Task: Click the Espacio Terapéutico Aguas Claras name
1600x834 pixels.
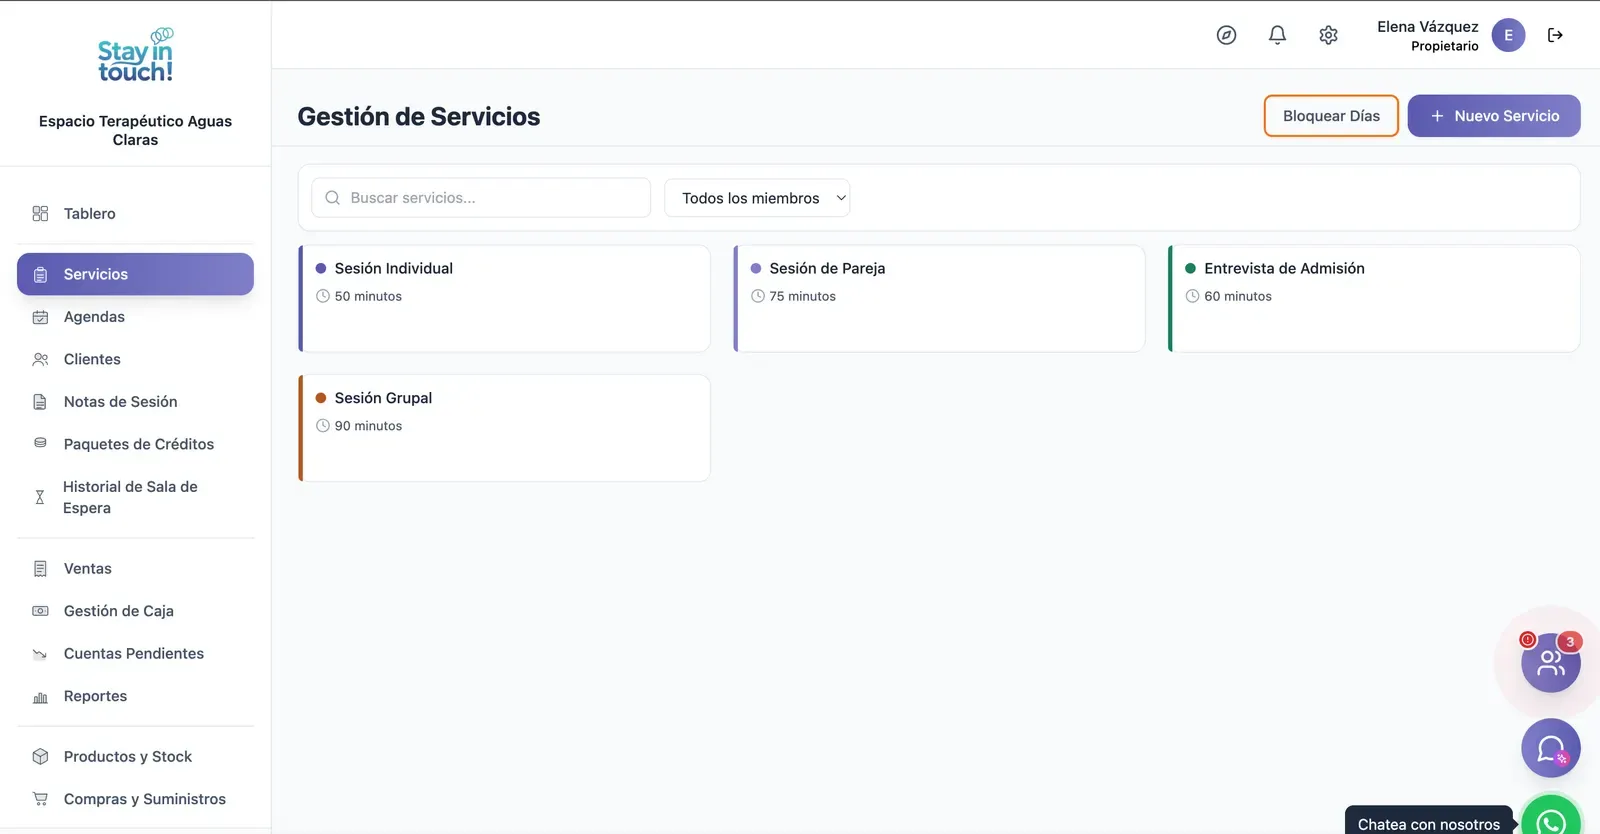Action: click(x=135, y=130)
